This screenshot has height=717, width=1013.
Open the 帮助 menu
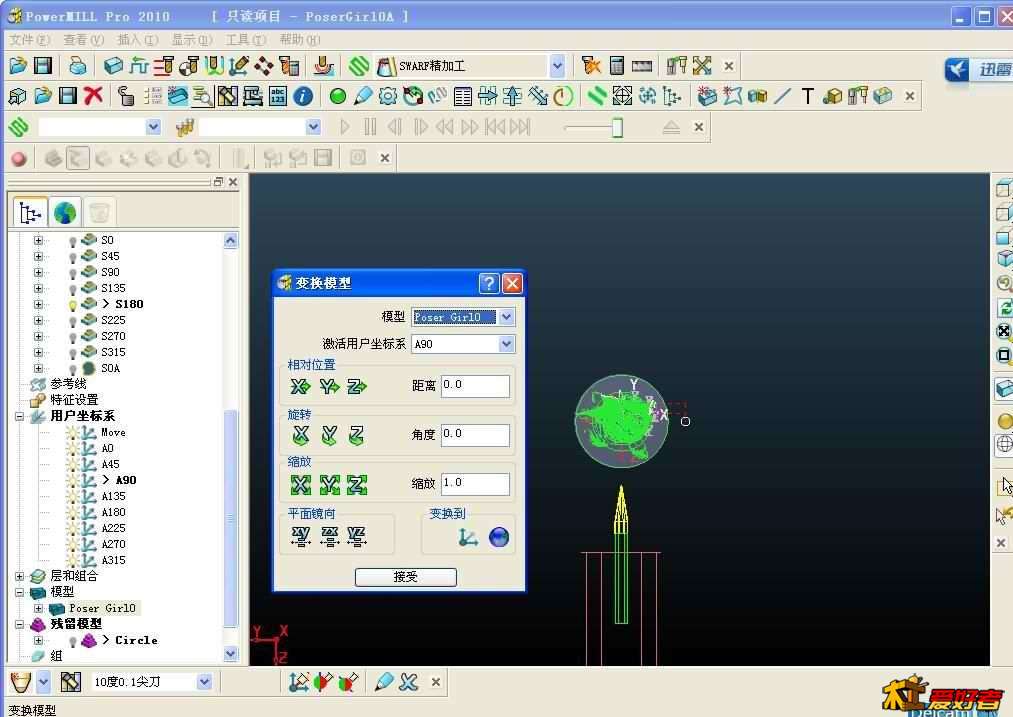click(x=300, y=39)
